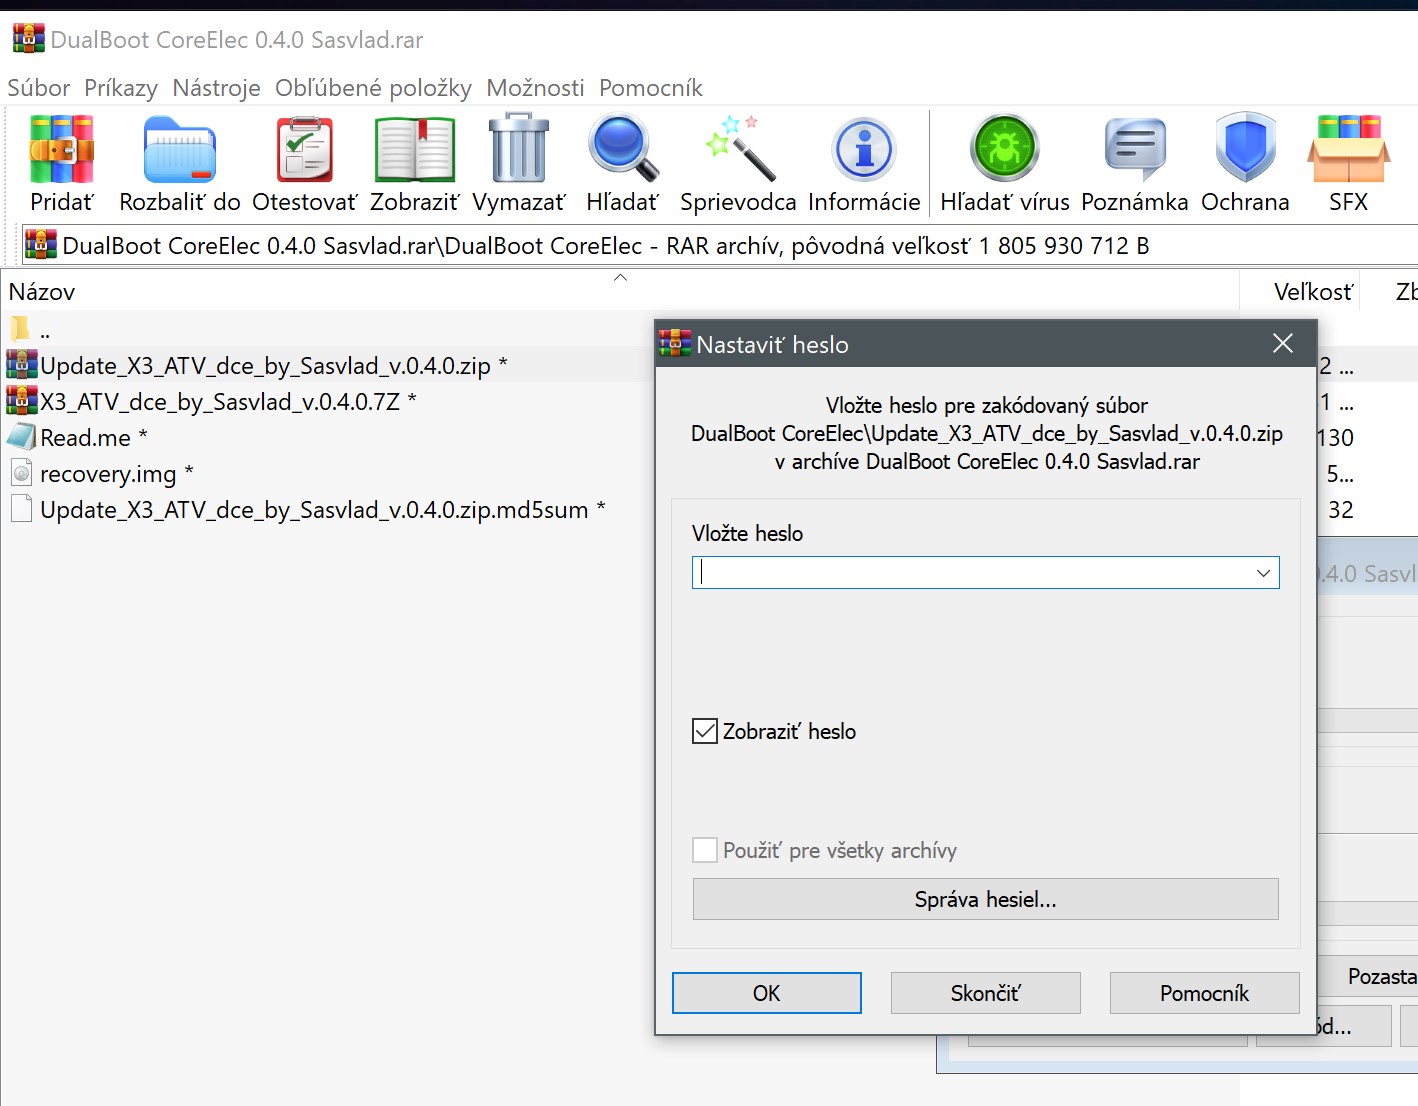The width and height of the screenshot is (1418, 1106).
Task: Open the Informácie archive info icon
Action: 863,150
